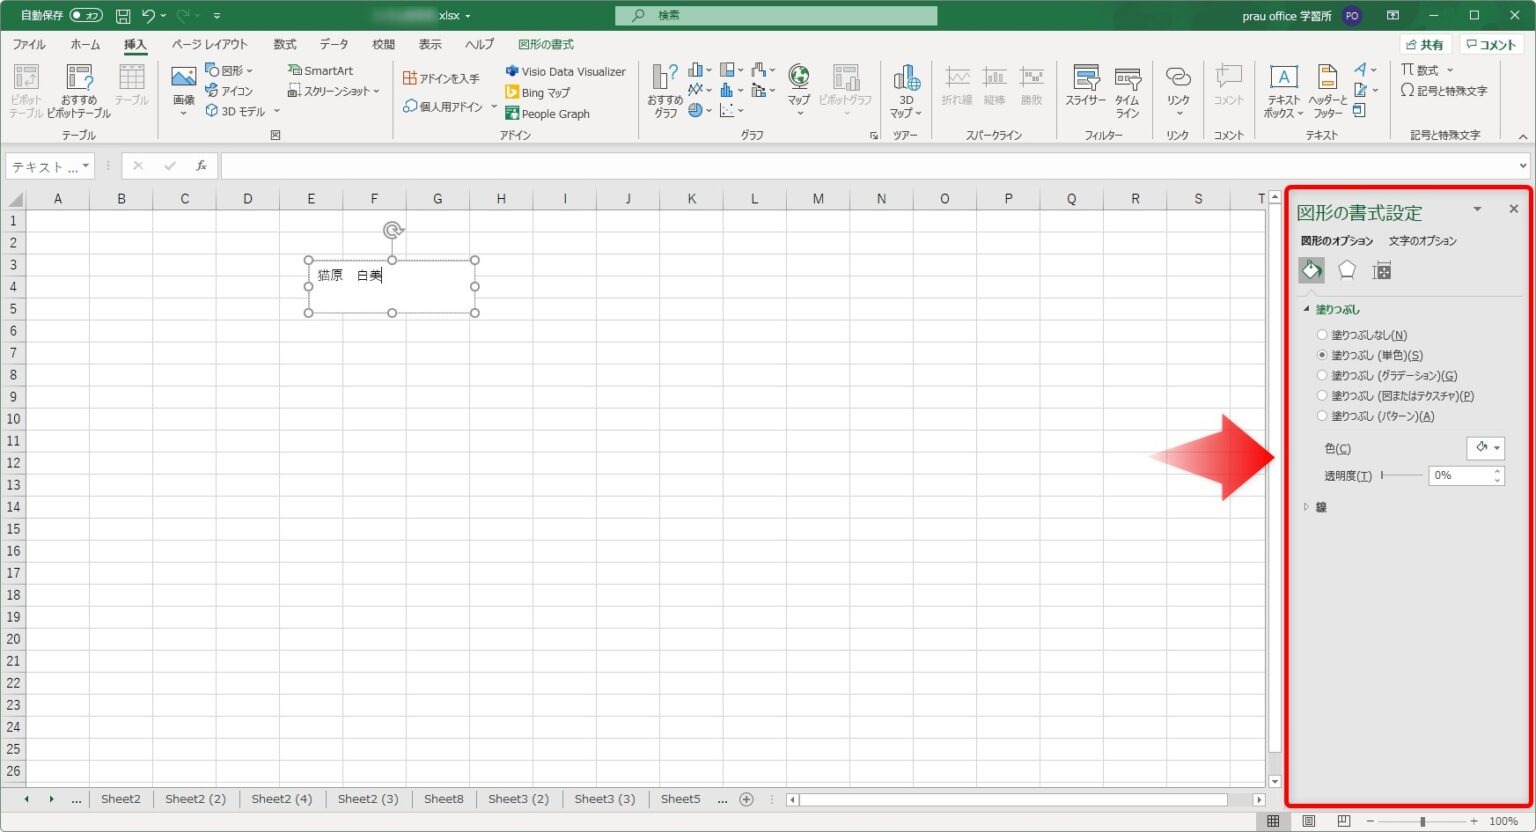Click the zoom slider in status bar

point(1422,821)
